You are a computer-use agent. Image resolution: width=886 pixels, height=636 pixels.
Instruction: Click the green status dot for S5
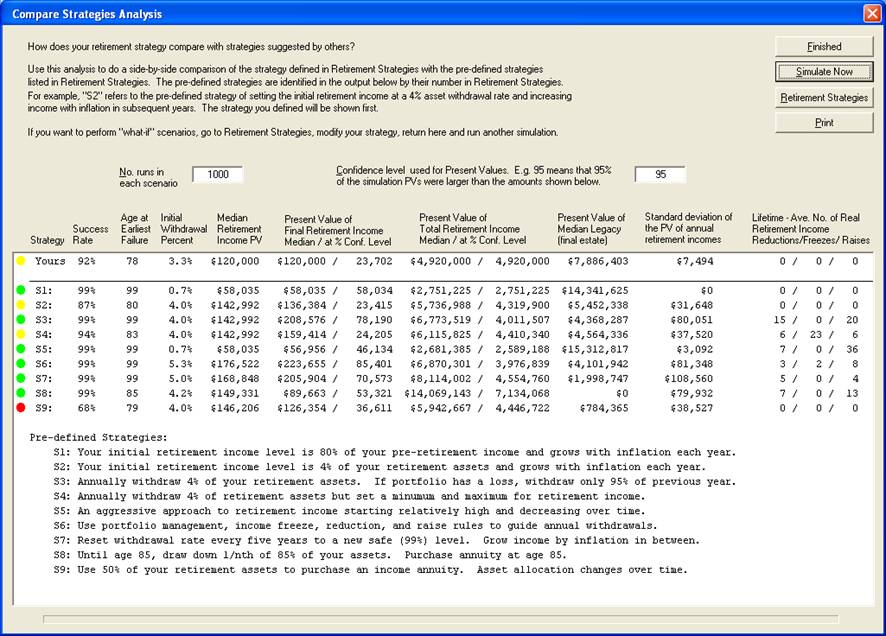point(21,349)
